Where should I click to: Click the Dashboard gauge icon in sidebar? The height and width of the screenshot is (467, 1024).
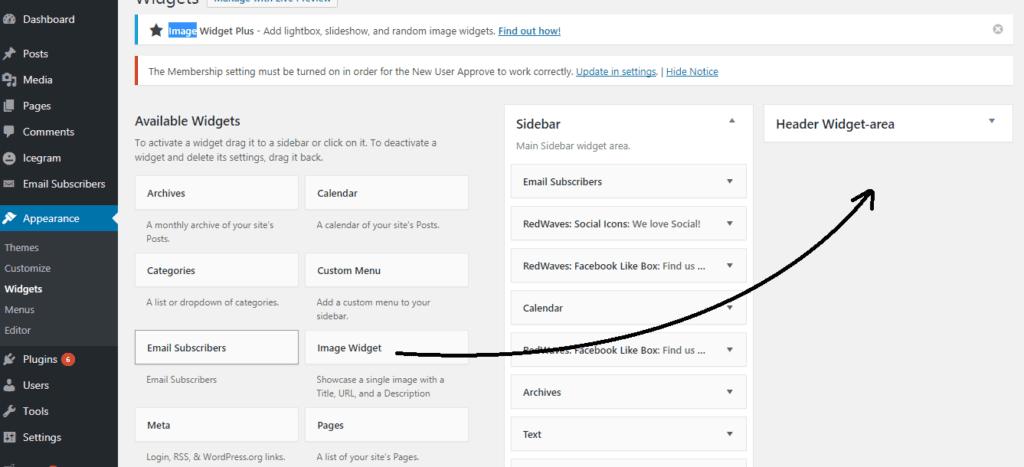tap(9, 19)
